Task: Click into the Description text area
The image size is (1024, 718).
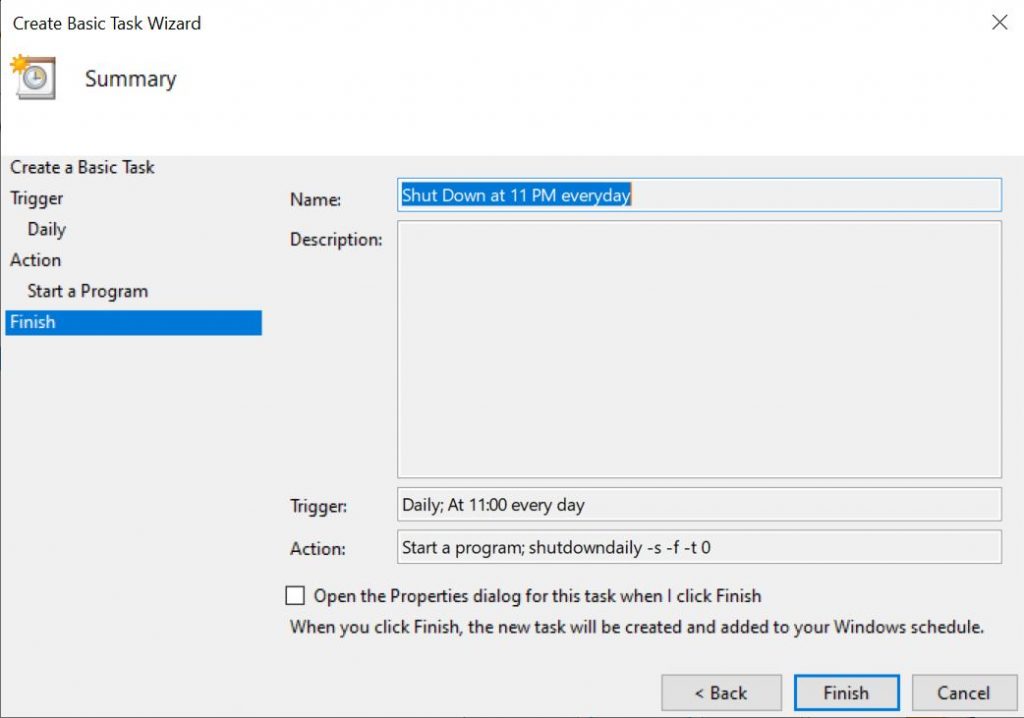Action: pos(699,349)
